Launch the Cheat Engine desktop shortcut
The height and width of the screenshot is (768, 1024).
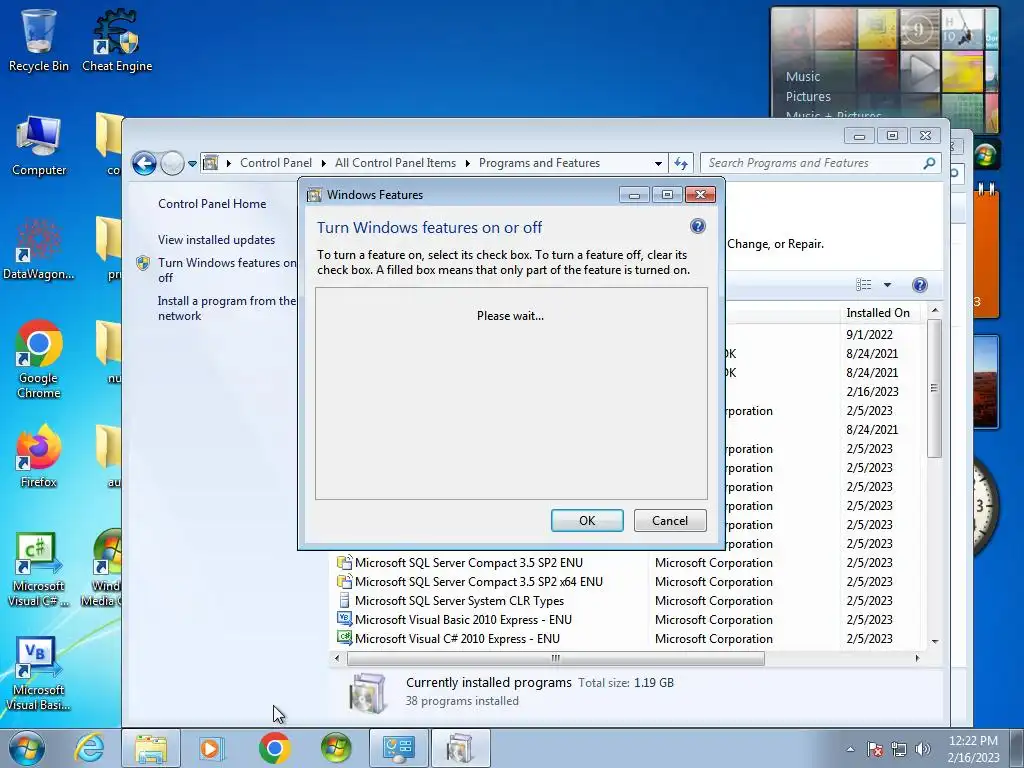pyautogui.click(x=117, y=40)
